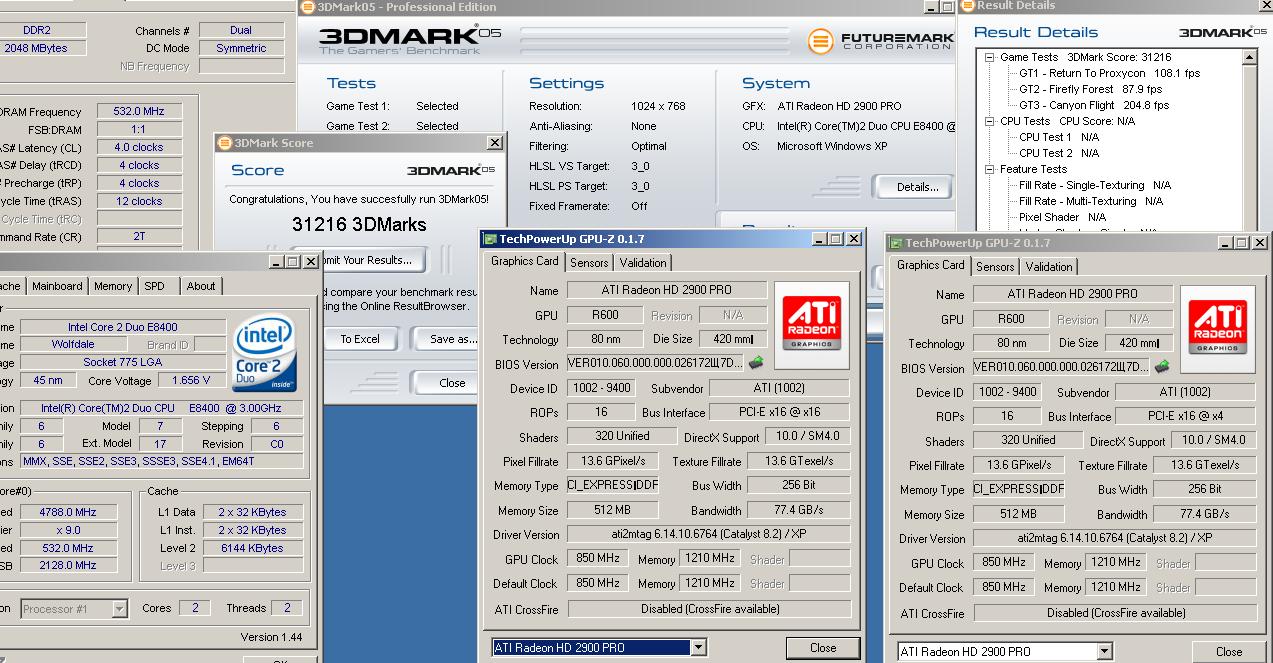Click the '4788.0 MHz' core speed value
1273x663 pixels.
pyautogui.click(x=67, y=512)
